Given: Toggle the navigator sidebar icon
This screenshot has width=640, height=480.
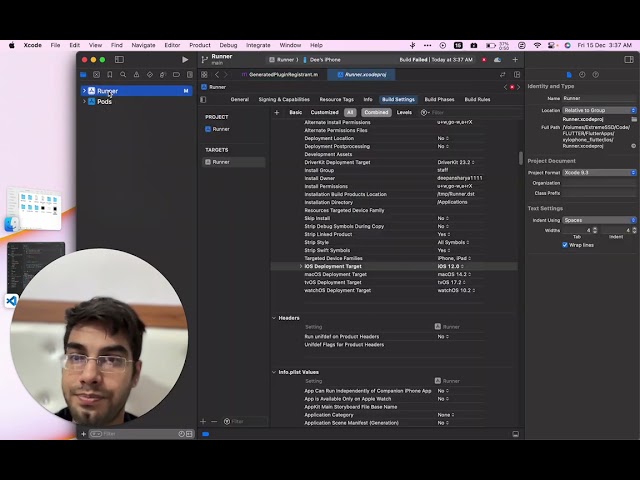Looking at the screenshot, I should (119, 60).
